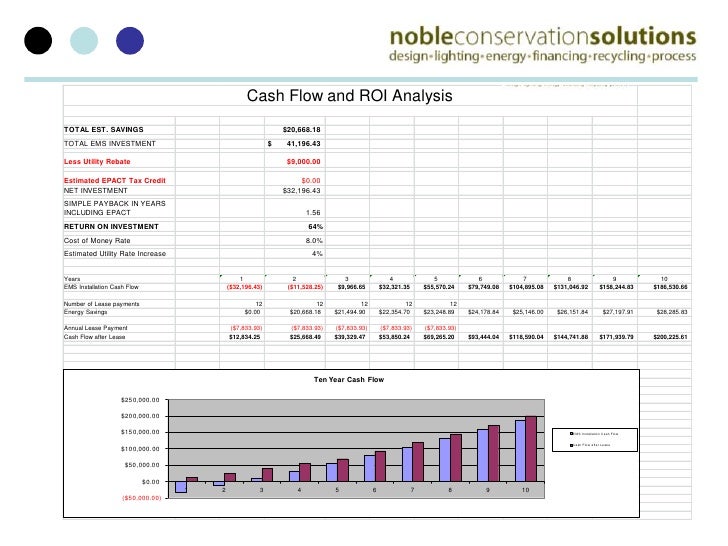728x546 pixels.
Task: Select the $200,225.61 cash flow after lease cell
Action: pyautogui.click(x=670, y=337)
